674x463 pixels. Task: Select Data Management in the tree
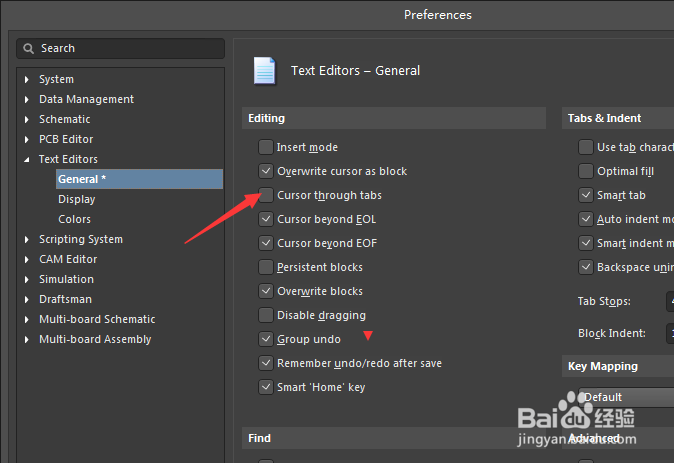(86, 99)
